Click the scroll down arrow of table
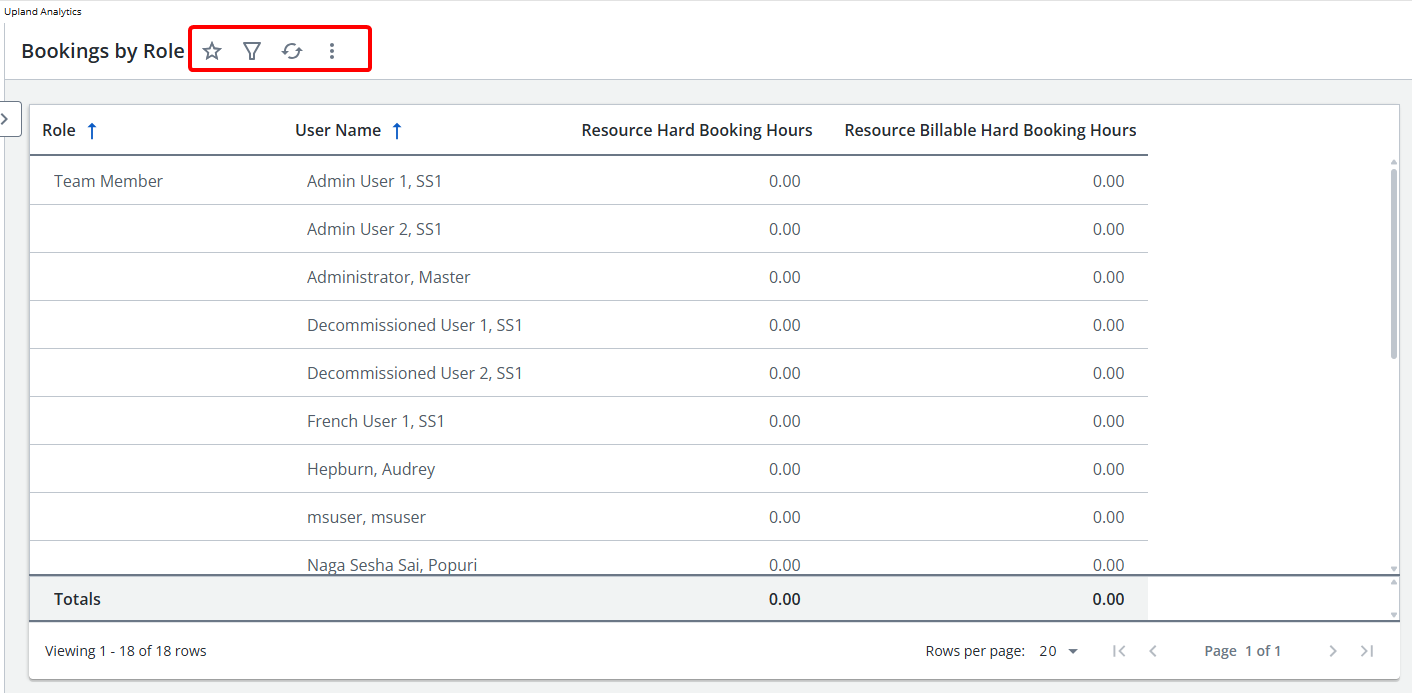This screenshot has height=693, width=1412. pyautogui.click(x=1394, y=568)
